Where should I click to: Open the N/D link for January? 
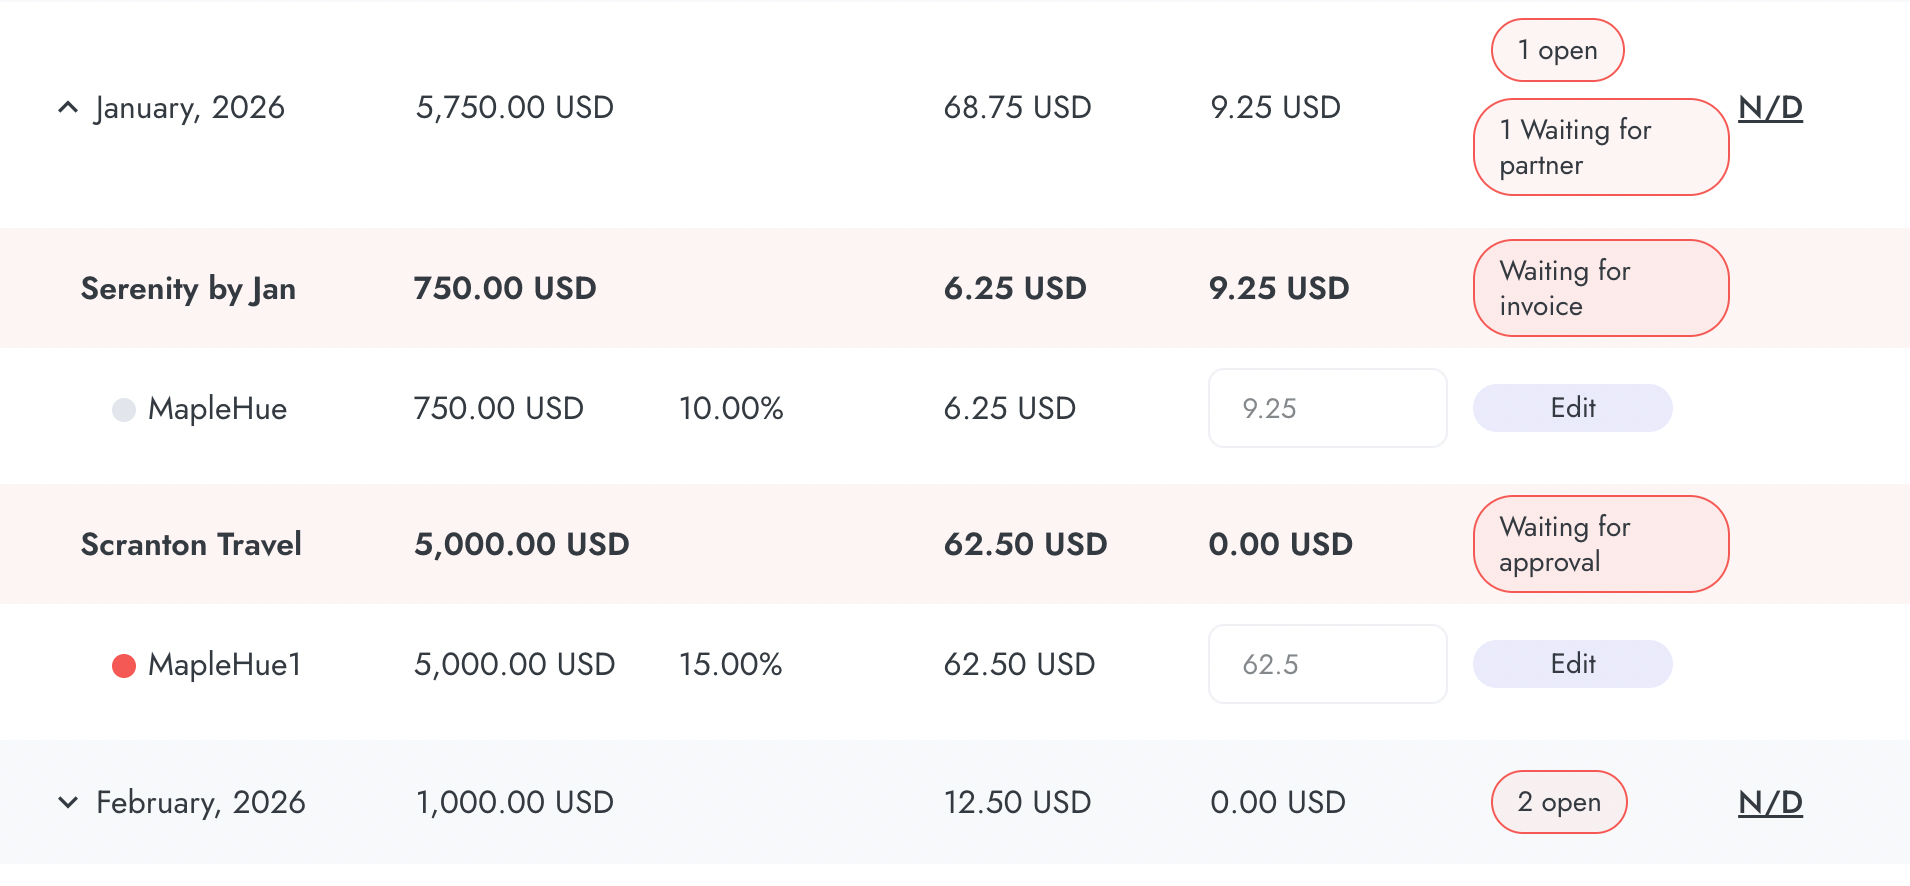click(1770, 107)
